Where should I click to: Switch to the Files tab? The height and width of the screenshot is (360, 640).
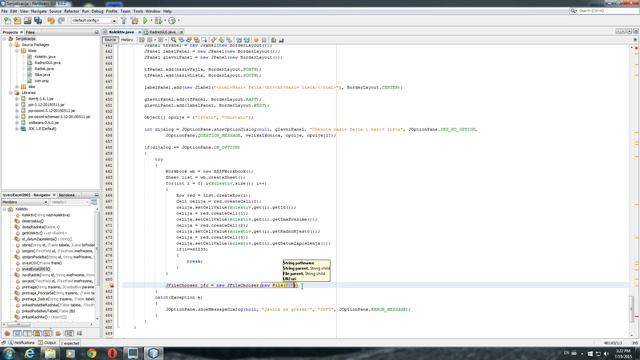(30, 32)
